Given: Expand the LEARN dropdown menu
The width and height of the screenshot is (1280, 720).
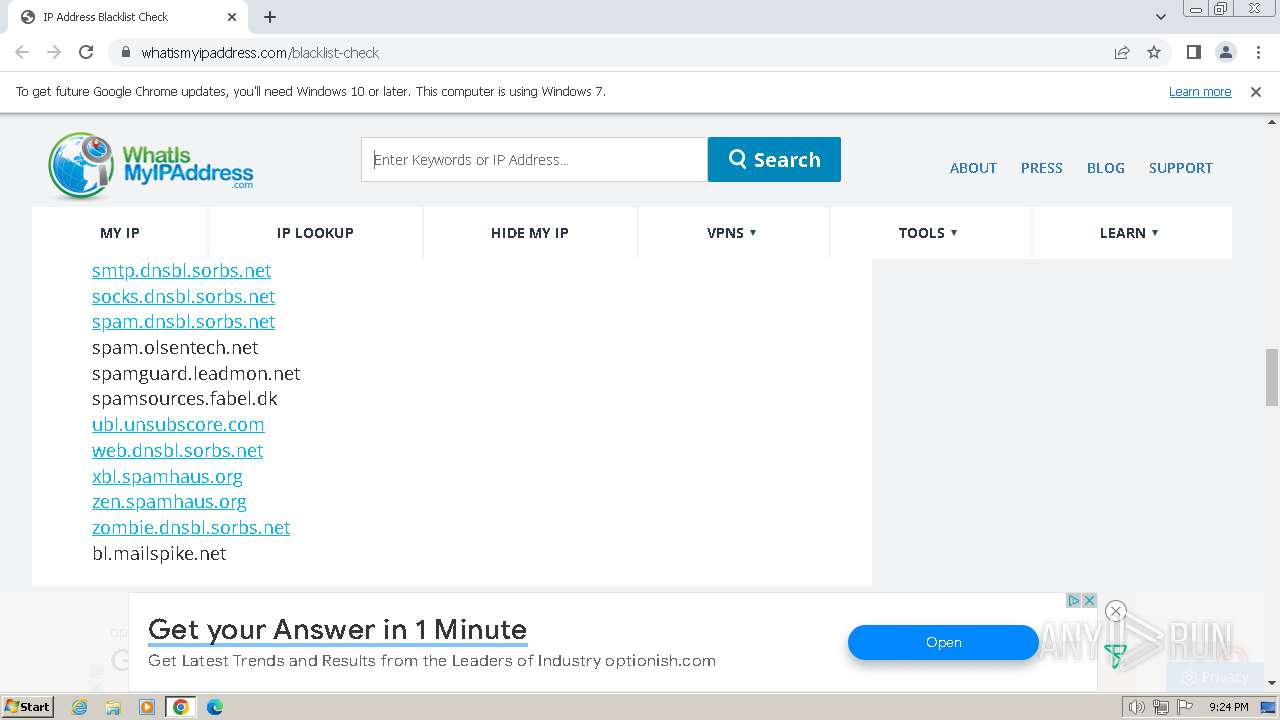Looking at the screenshot, I should (1129, 233).
